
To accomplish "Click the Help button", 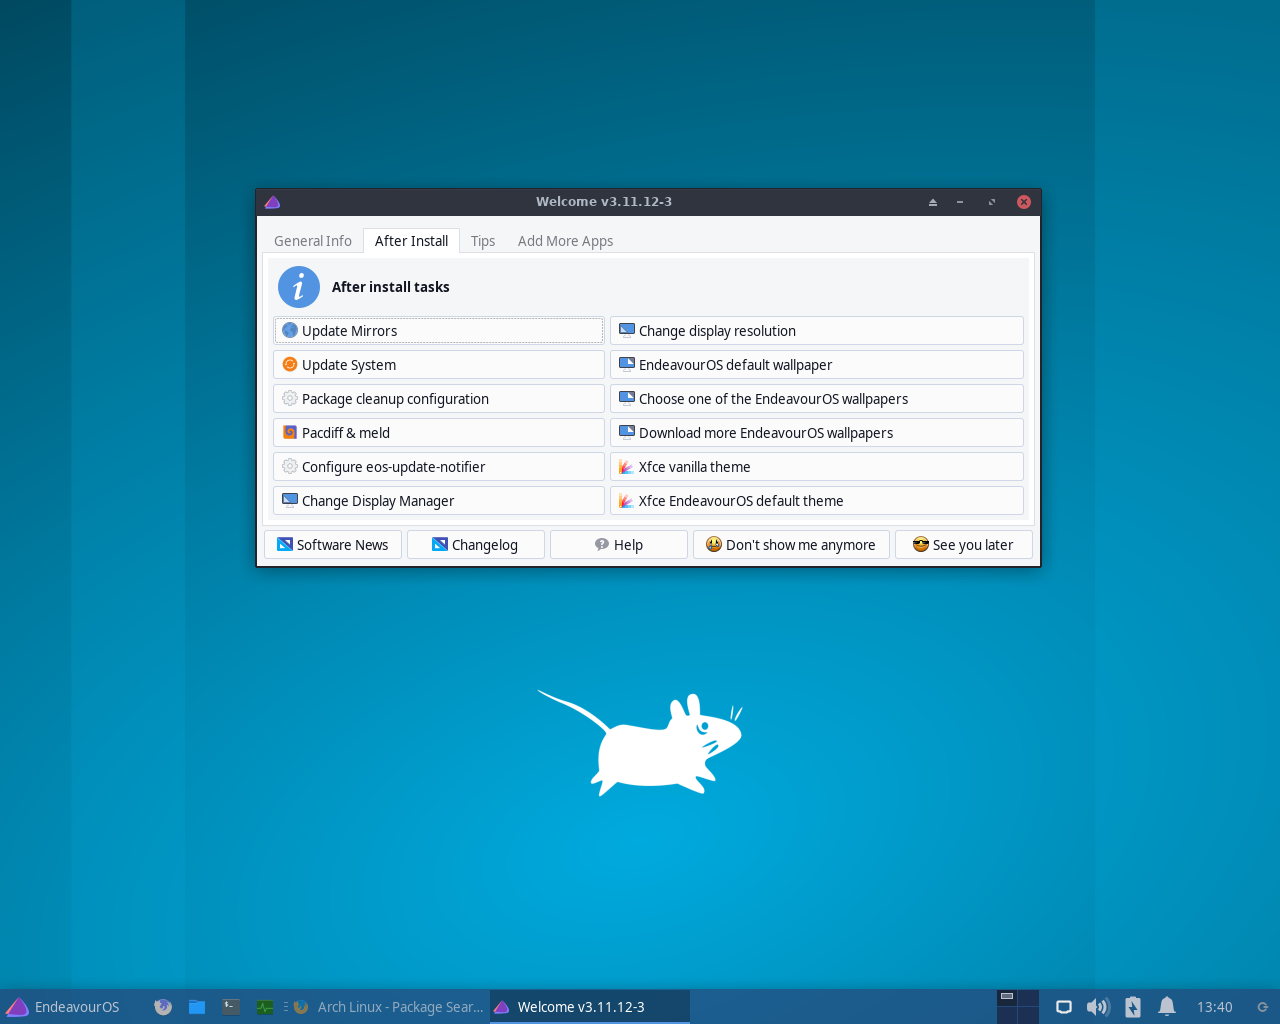I will 619,545.
